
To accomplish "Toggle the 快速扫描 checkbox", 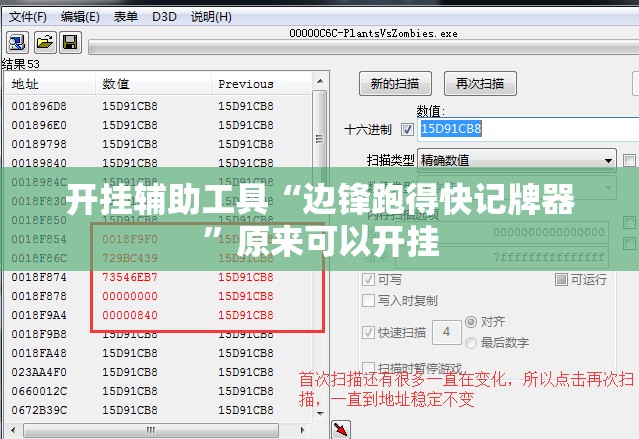I will (368, 333).
